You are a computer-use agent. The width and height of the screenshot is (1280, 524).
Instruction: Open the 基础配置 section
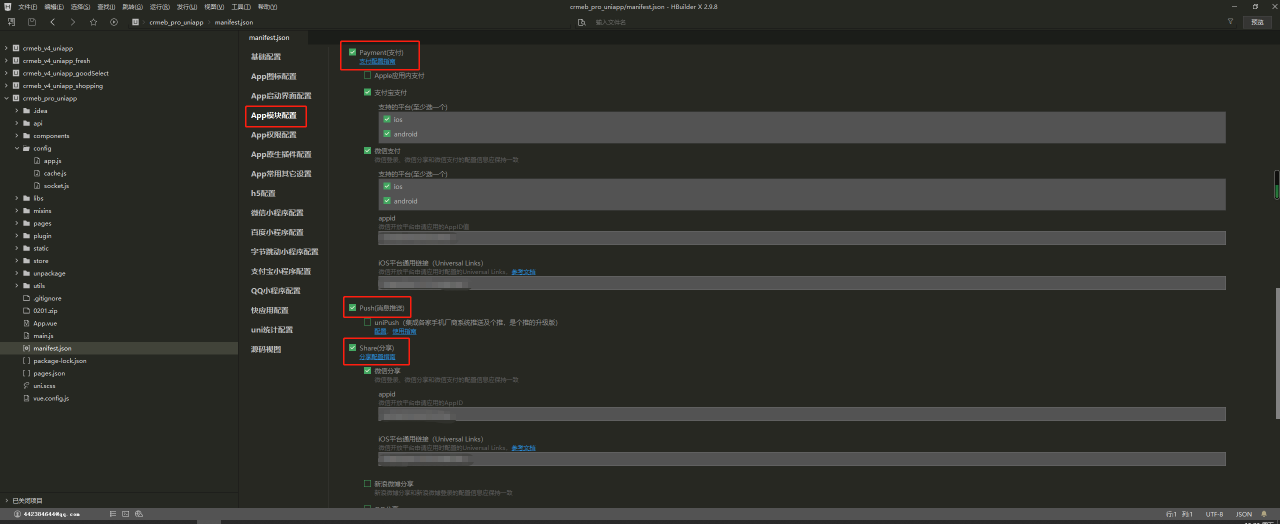[266, 57]
